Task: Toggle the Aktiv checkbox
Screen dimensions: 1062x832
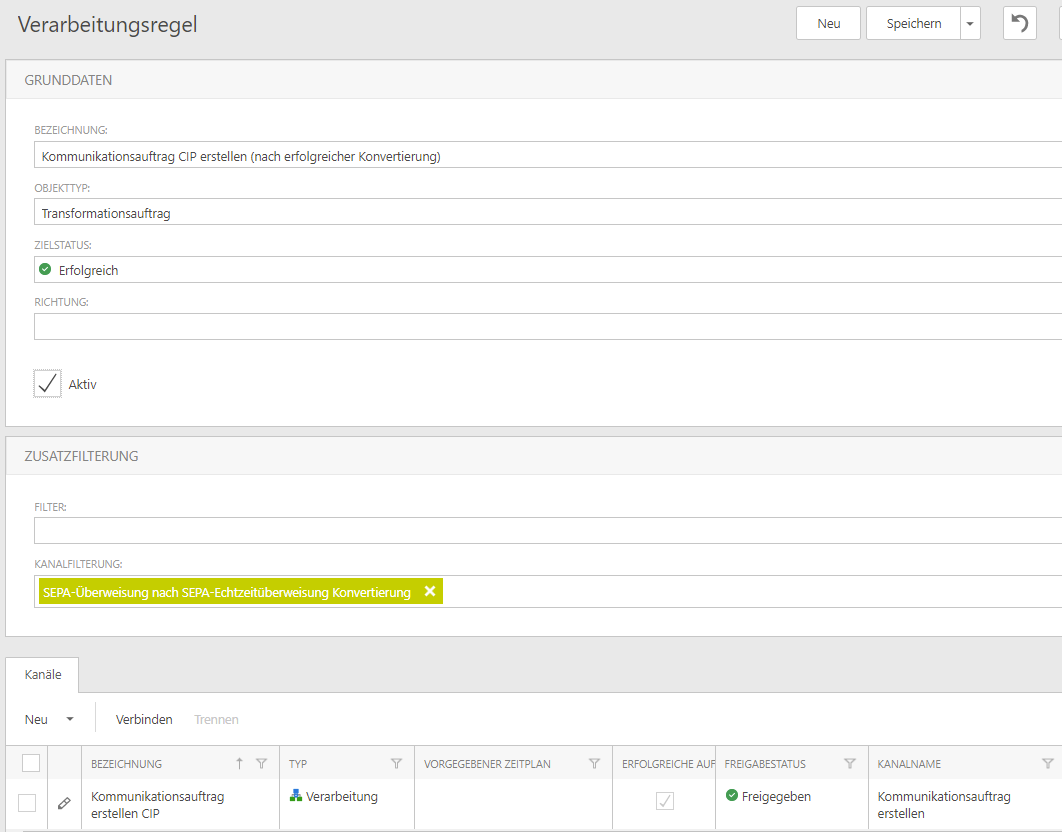Action: pyautogui.click(x=48, y=384)
